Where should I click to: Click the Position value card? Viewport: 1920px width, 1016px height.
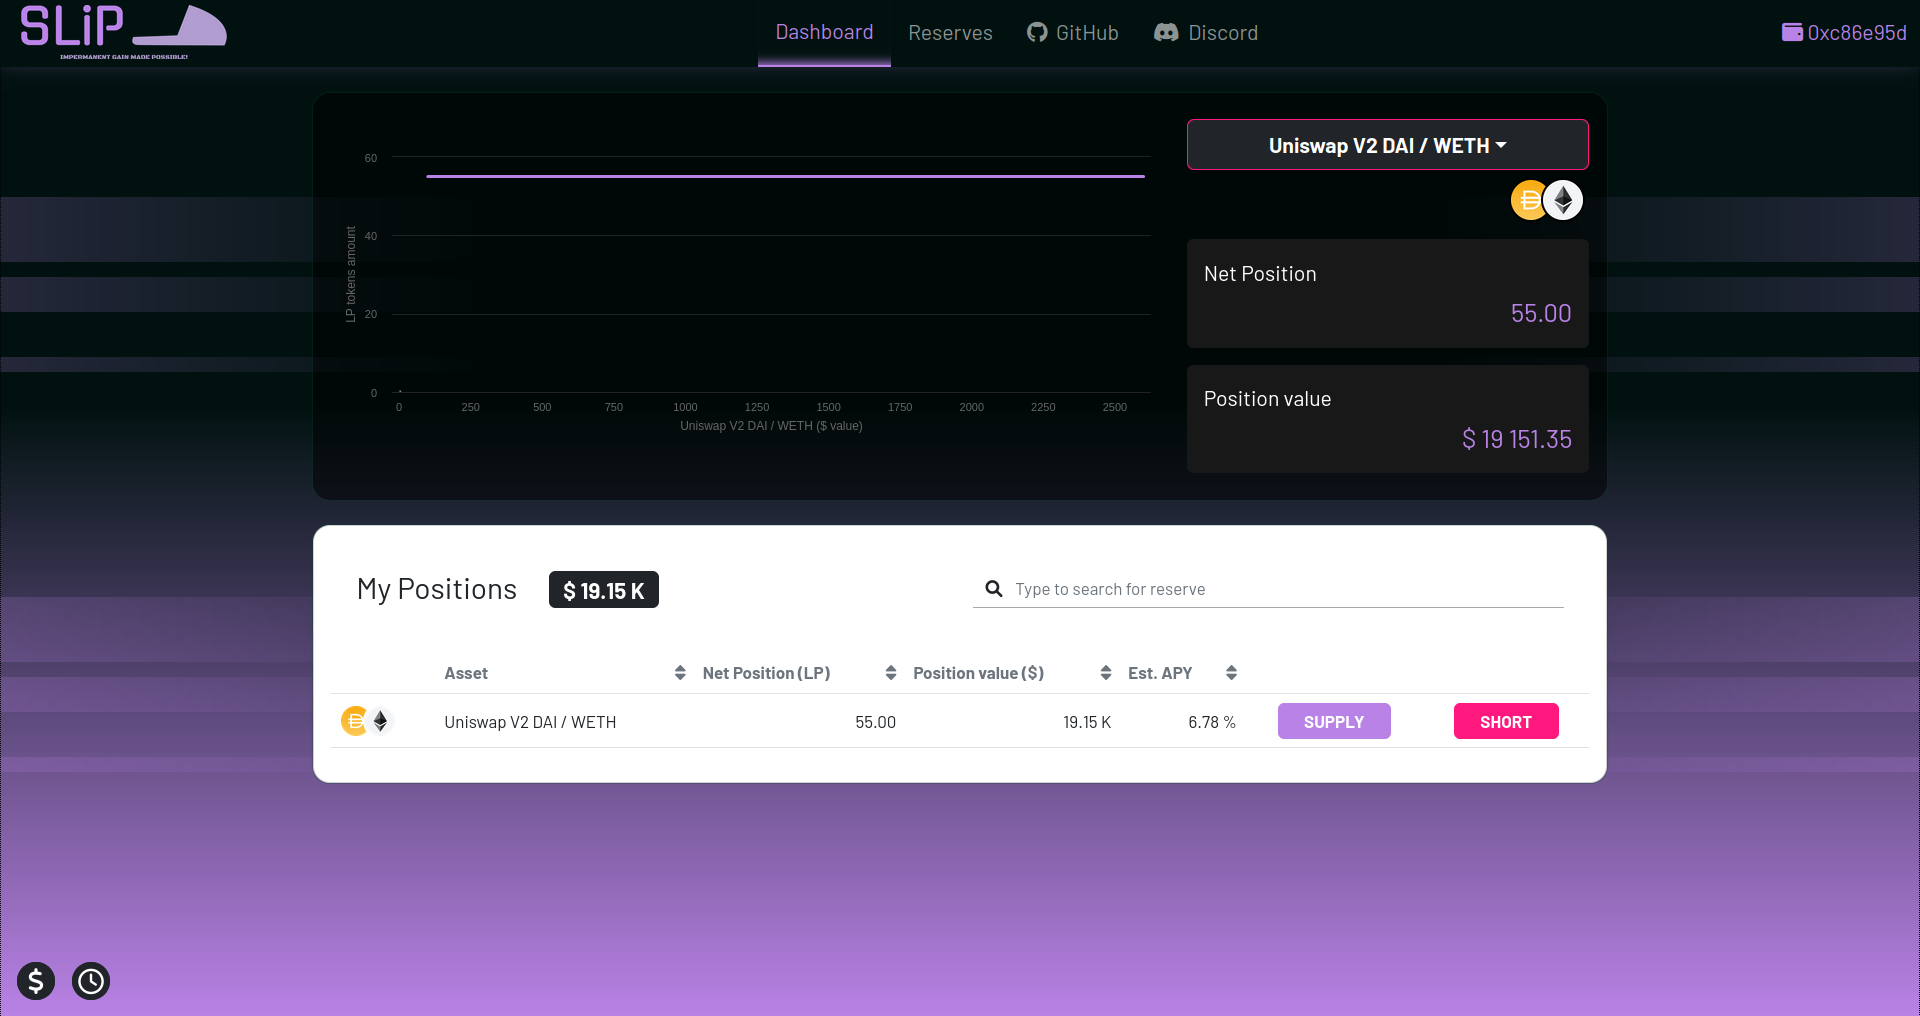pos(1387,418)
